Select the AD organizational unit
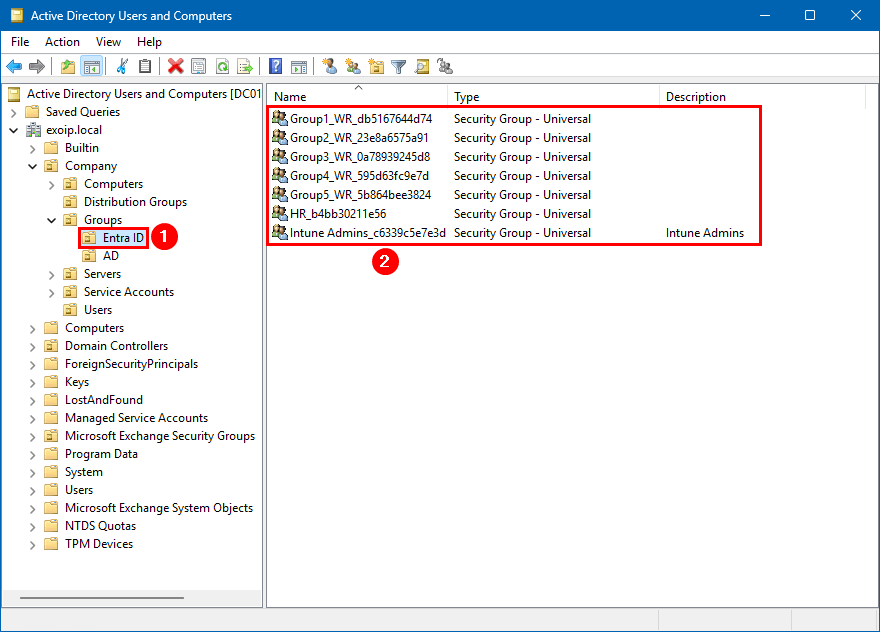The height and width of the screenshot is (632, 880). click(110, 256)
